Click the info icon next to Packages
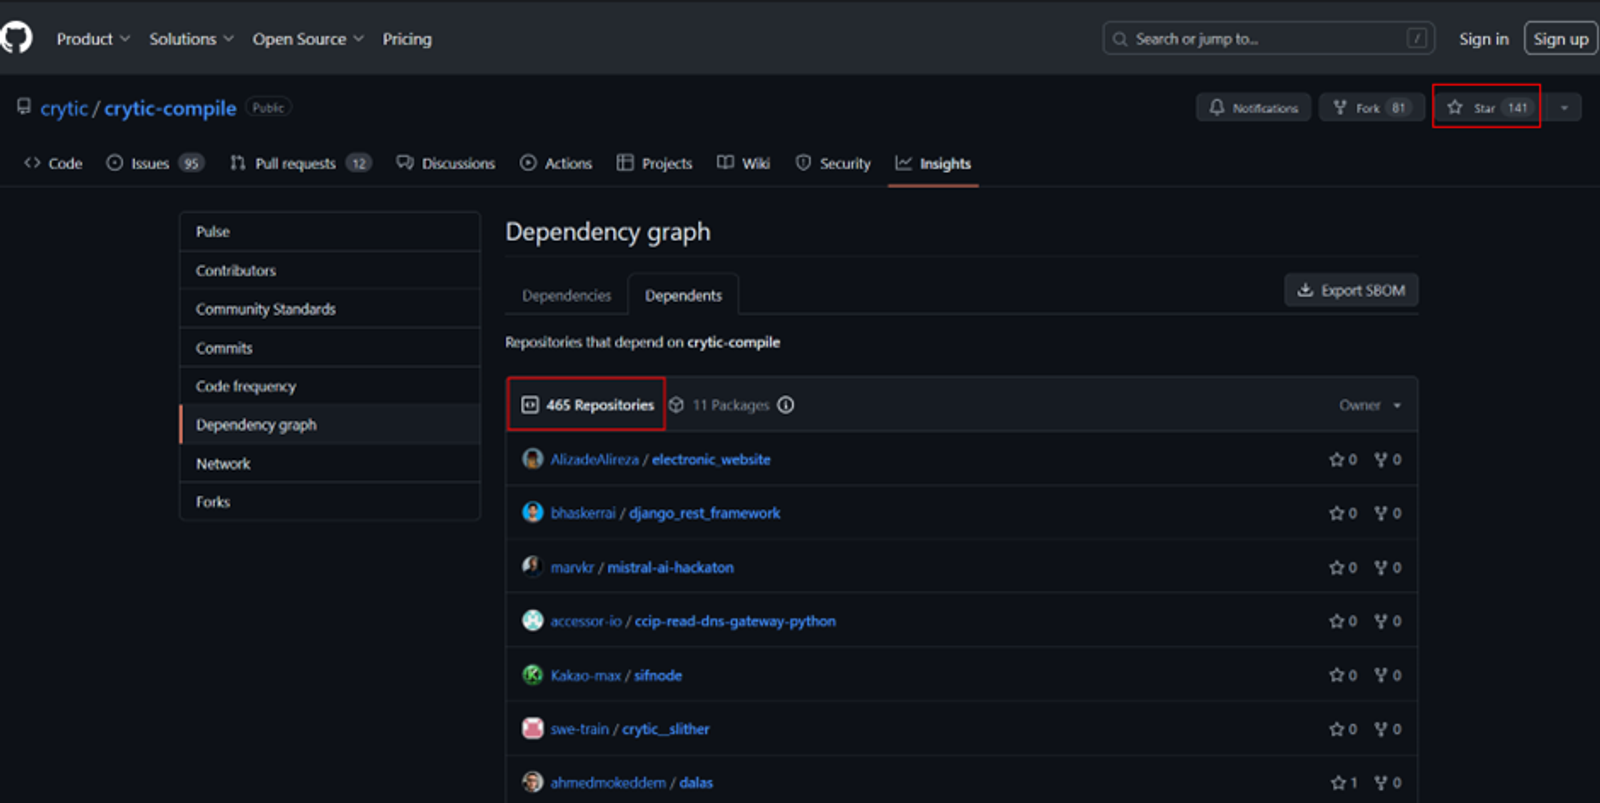1600x803 pixels. [786, 405]
